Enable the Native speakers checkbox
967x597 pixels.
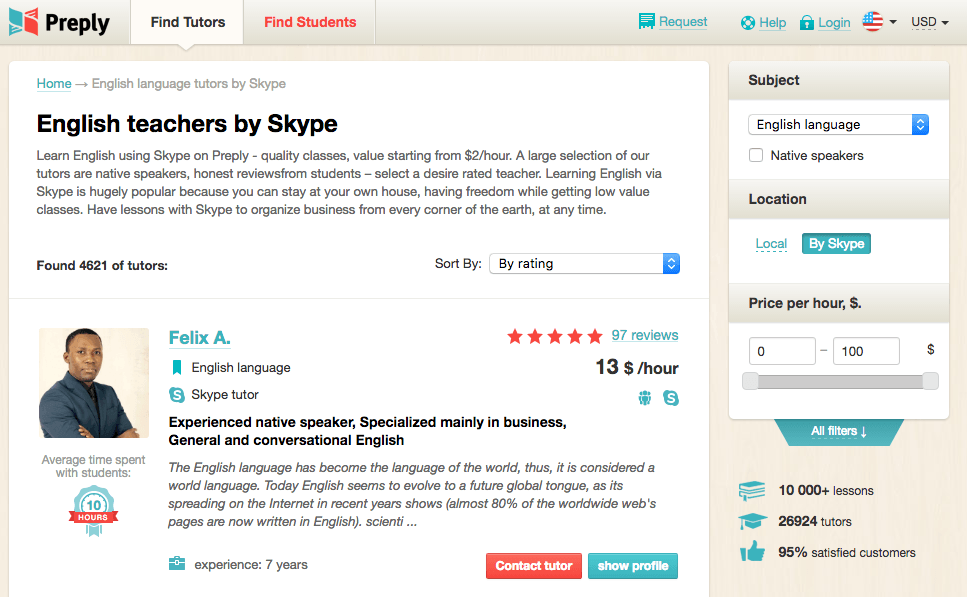pyautogui.click(x=756, y=155)
